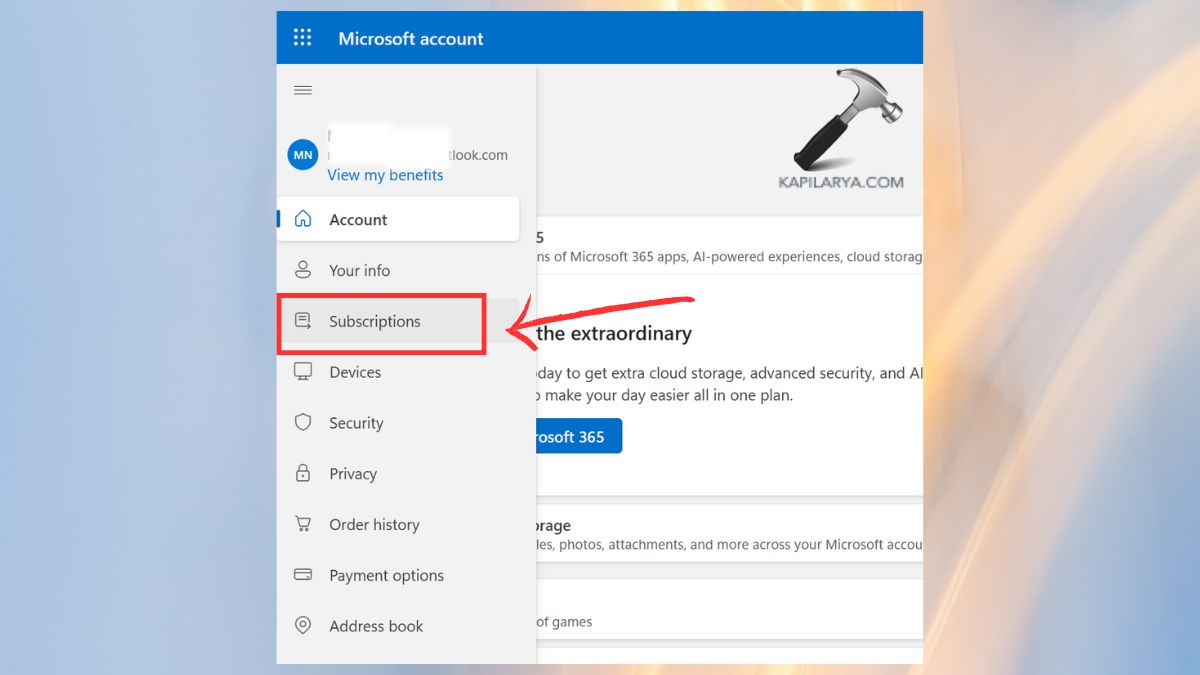Click the monitor icon next to Devices
Screen dimensions: 1200x675
click(x=303, y=371)
